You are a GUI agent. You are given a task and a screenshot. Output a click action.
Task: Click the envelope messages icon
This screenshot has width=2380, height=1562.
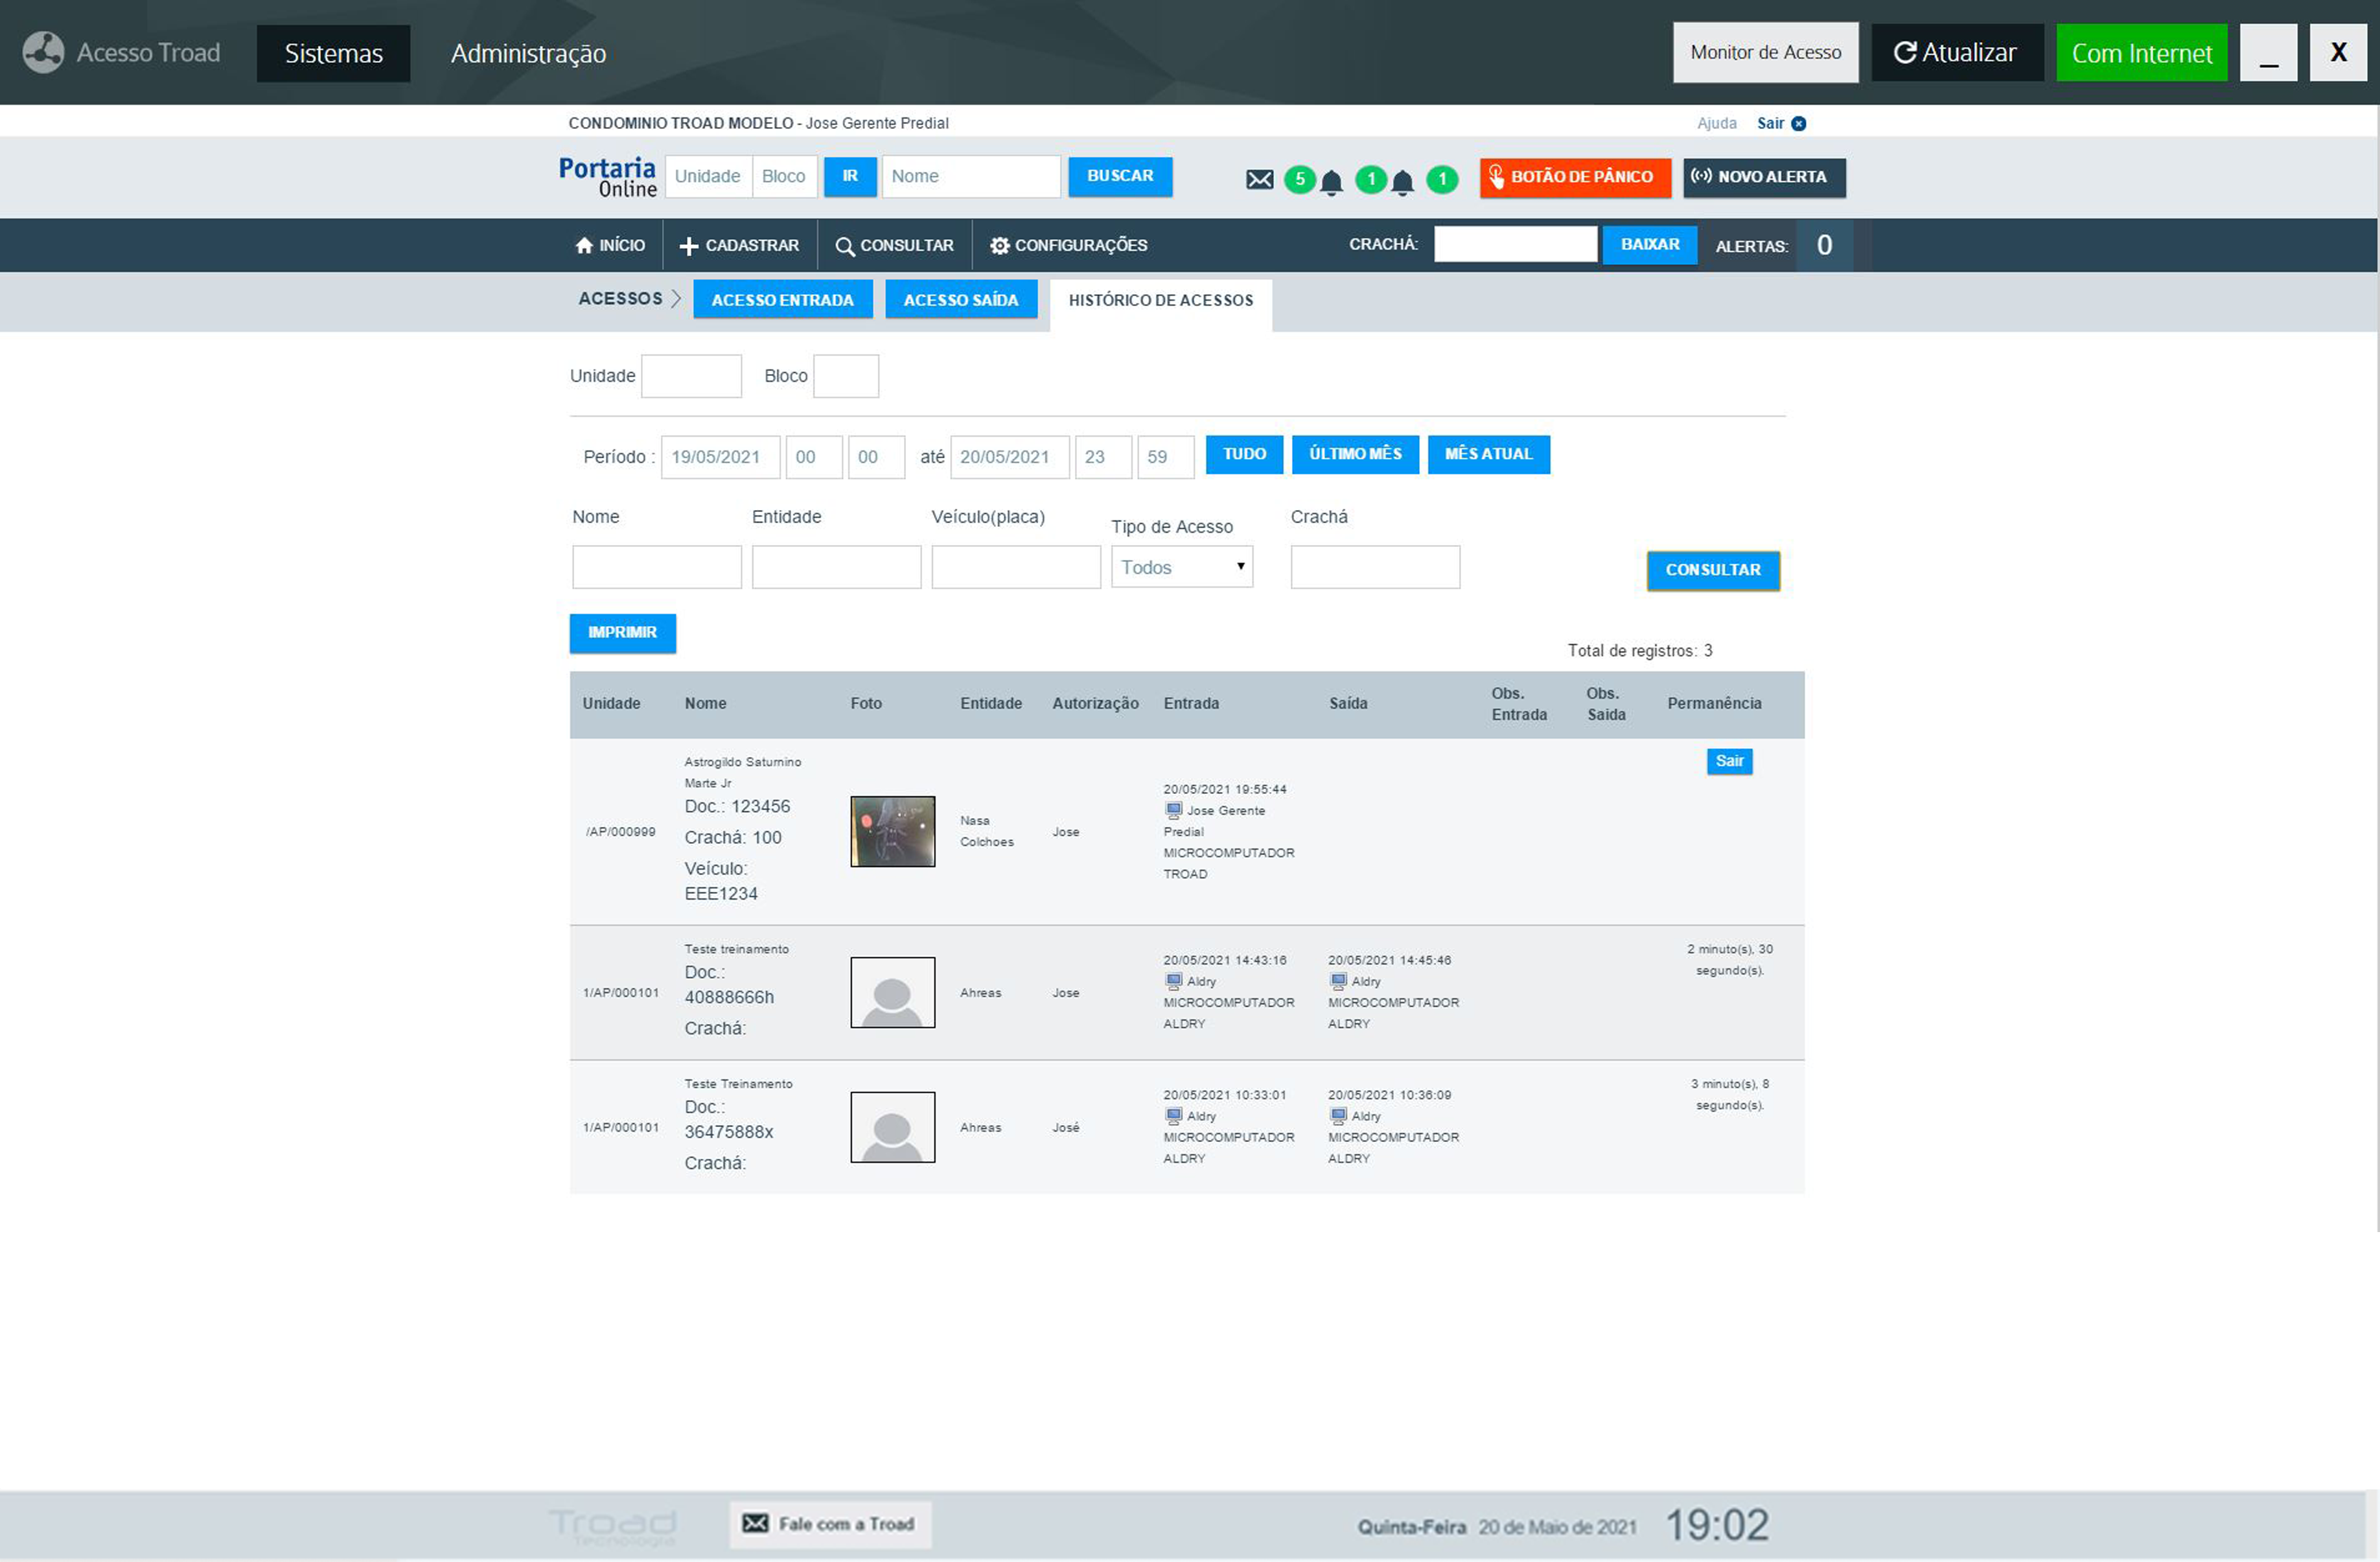point(1259,179)
